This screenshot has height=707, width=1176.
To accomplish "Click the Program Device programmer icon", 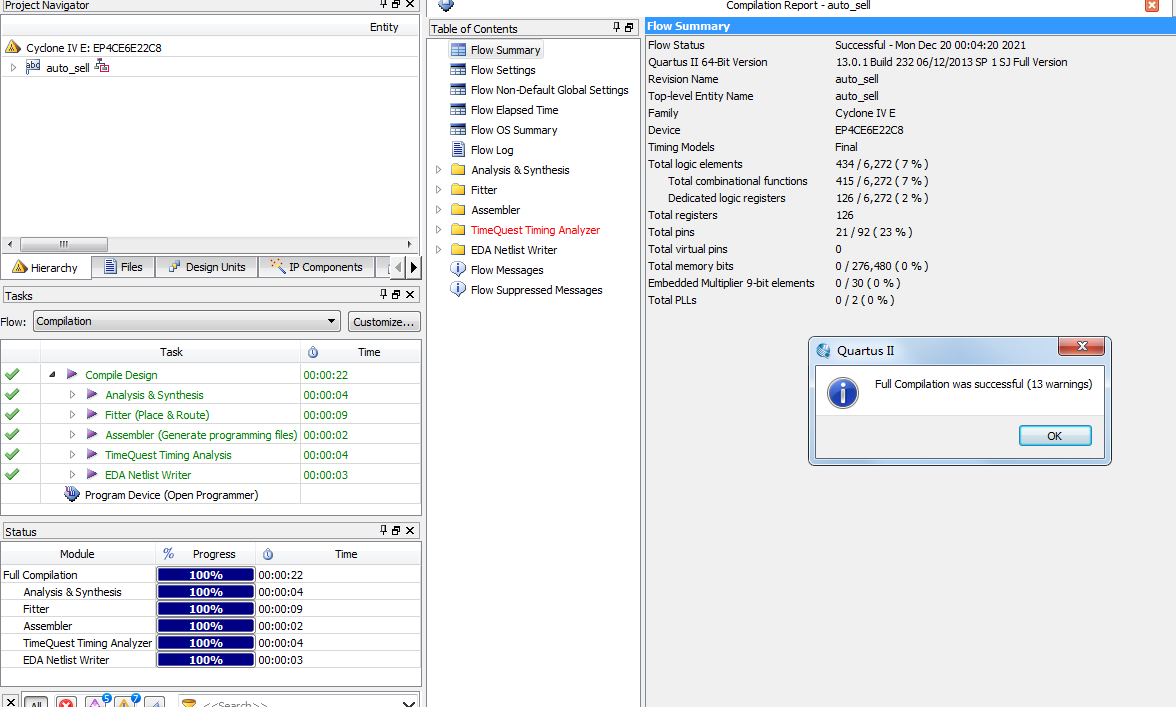I will pyautogui.click(x=71, y=494).
